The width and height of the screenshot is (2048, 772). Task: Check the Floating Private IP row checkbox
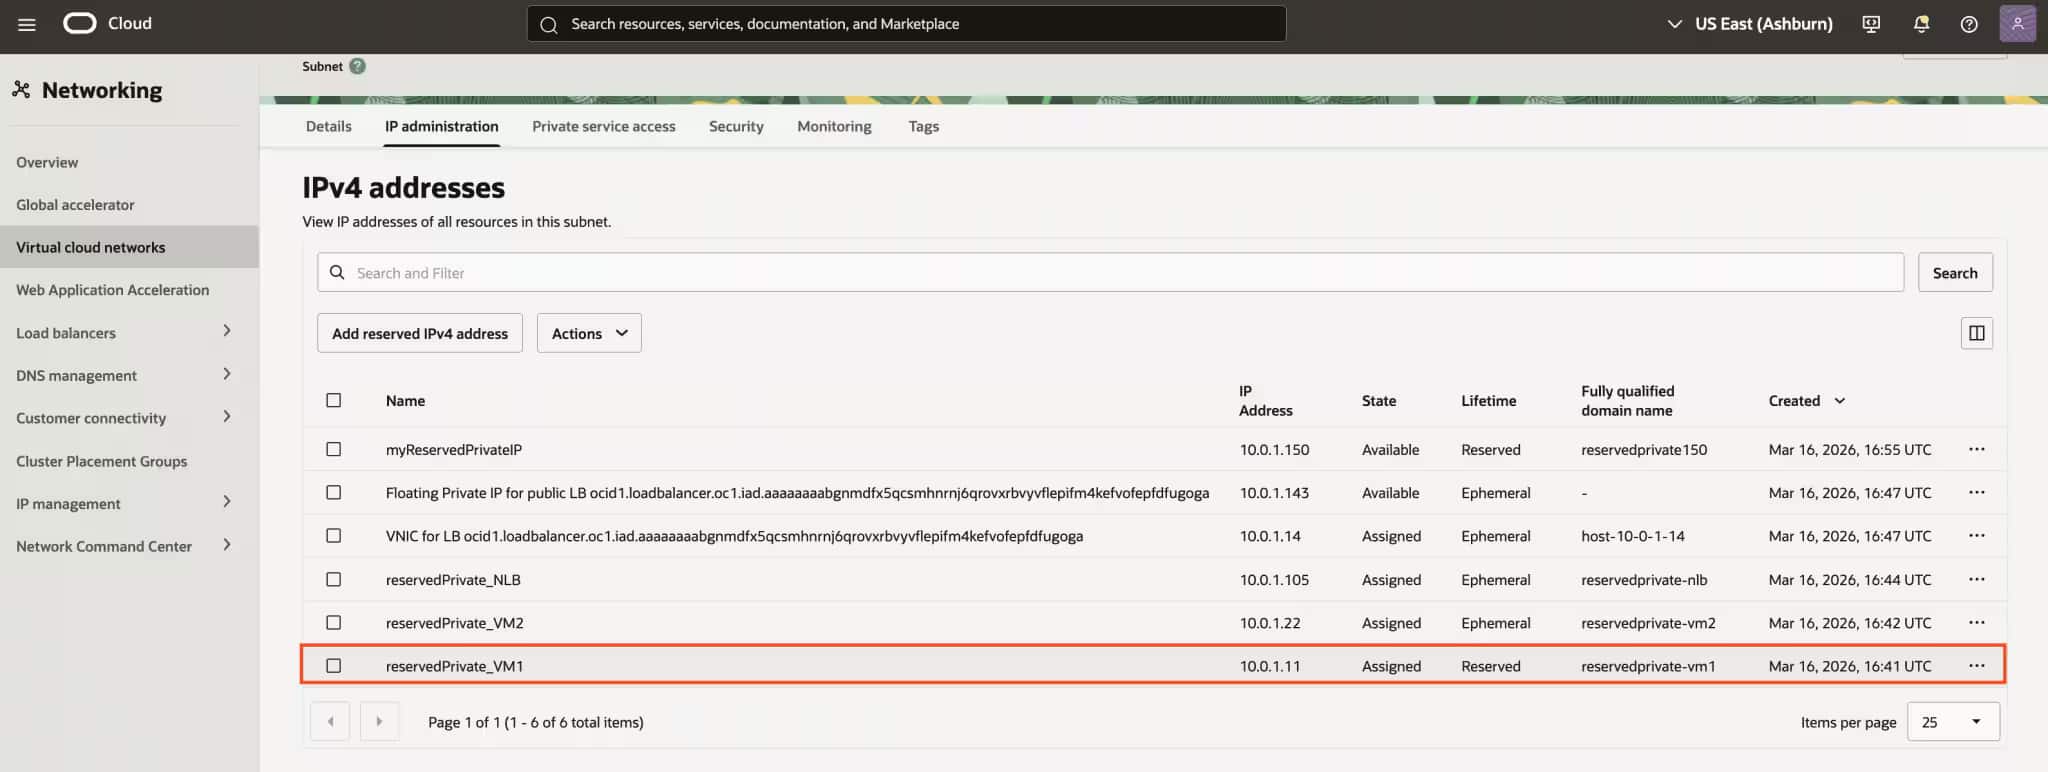(334, 492)
